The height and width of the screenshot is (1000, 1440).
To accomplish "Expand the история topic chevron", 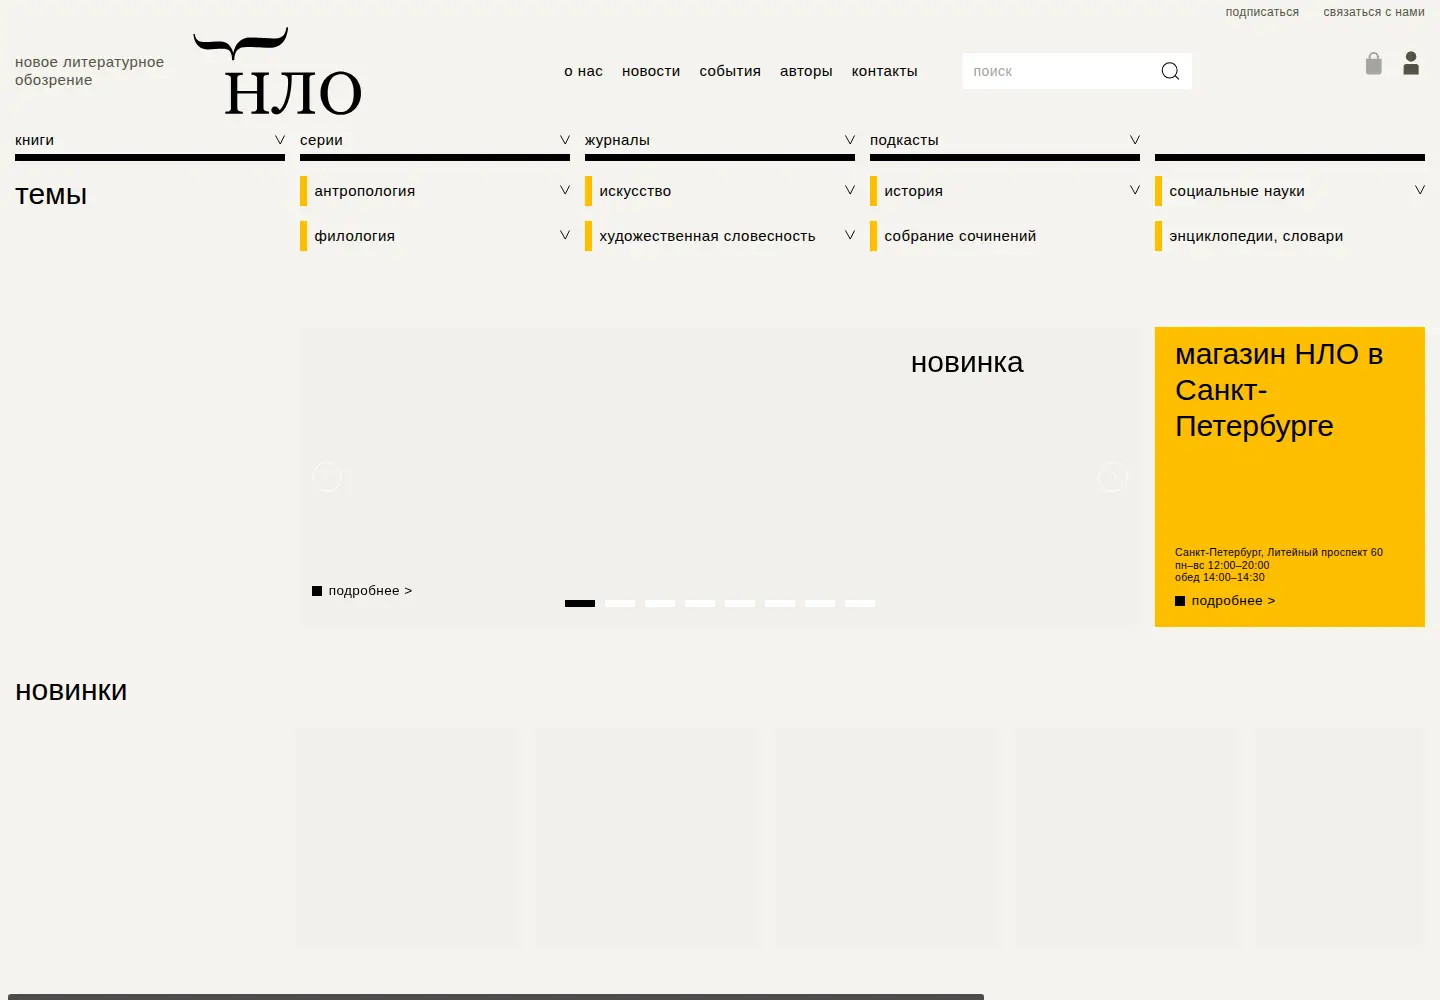I will point(1135,190).
